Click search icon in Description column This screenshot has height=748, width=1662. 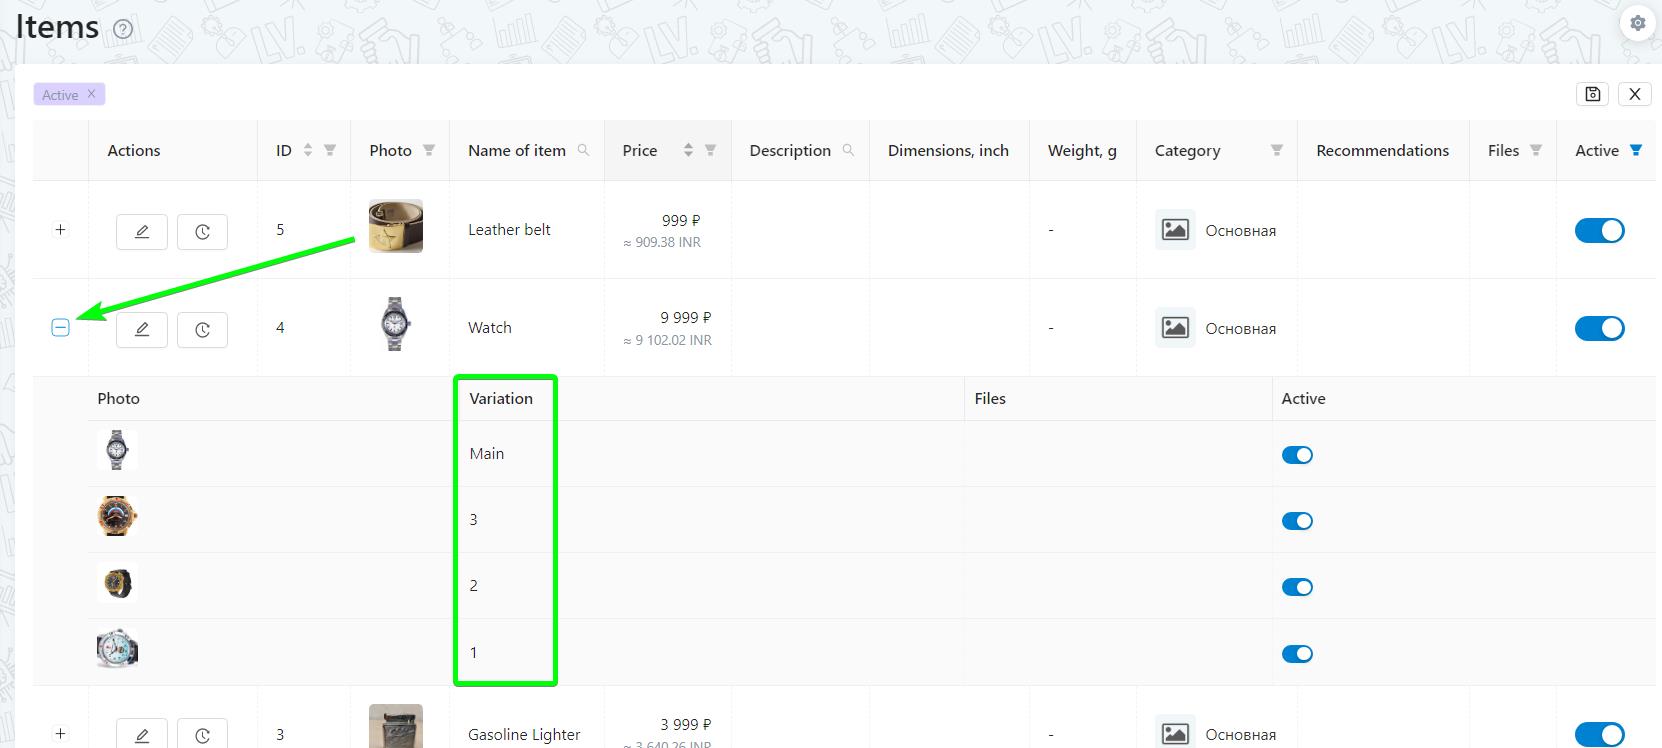coord(848,150)
